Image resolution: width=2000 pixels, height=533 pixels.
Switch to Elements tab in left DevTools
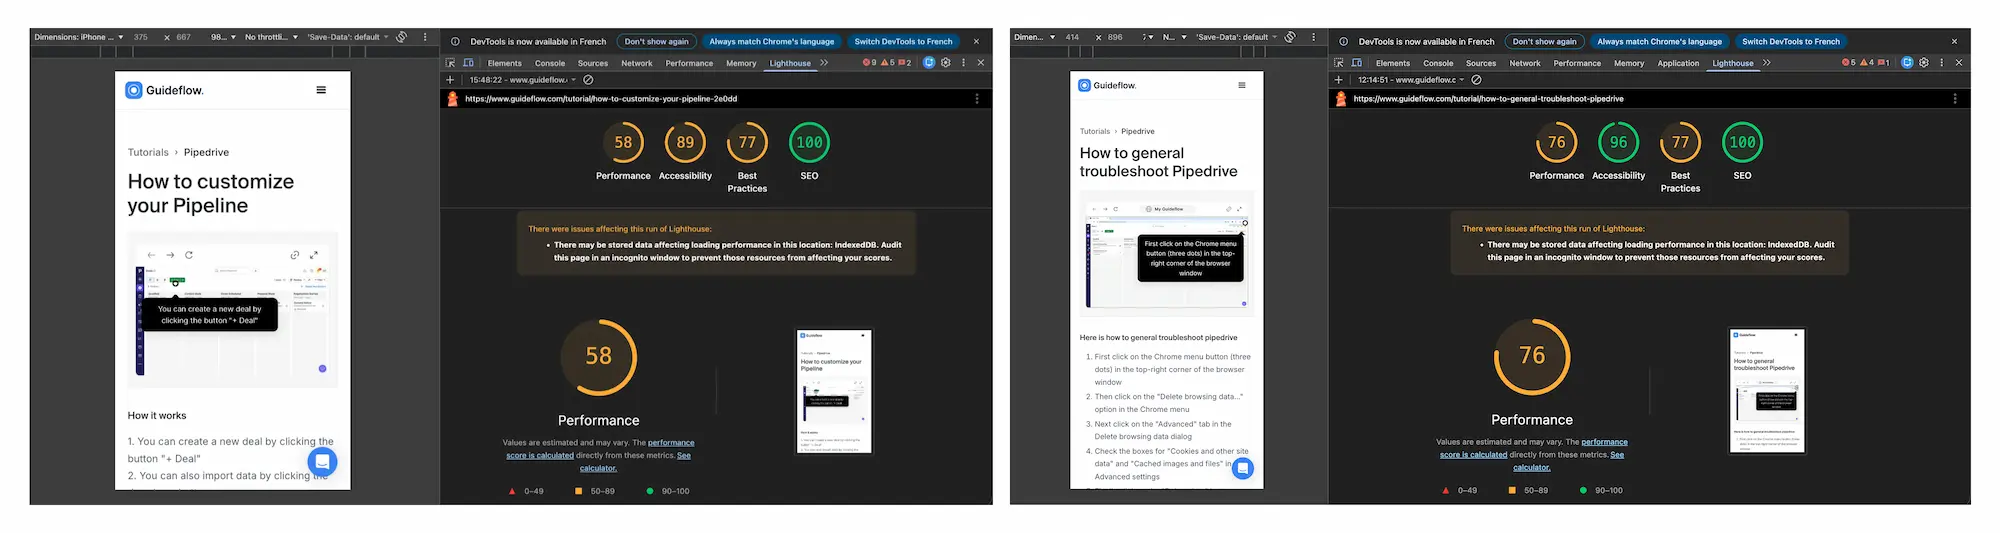pyautogui.click(x=505, y=63)
